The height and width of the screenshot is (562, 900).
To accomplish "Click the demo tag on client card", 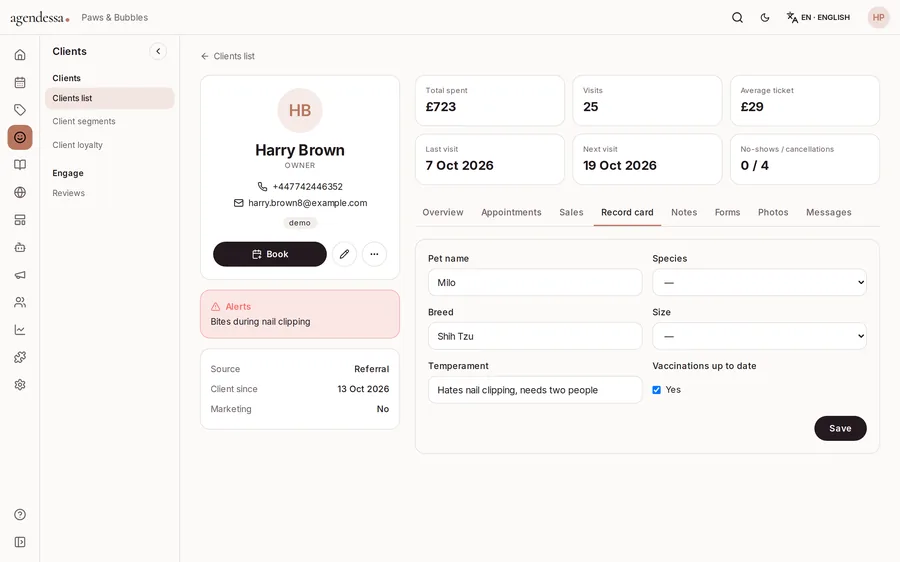I will pos(300,223).
